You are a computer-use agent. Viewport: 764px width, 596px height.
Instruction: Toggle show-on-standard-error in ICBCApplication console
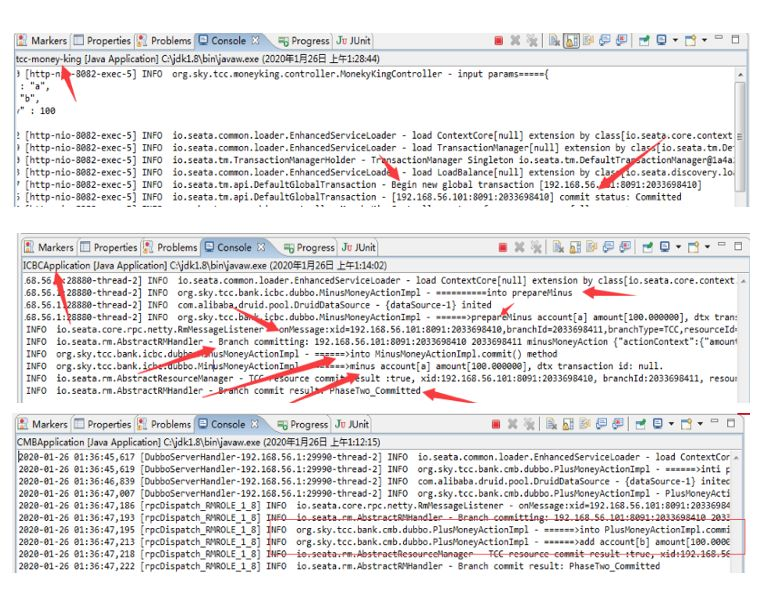tap(625, 247)
